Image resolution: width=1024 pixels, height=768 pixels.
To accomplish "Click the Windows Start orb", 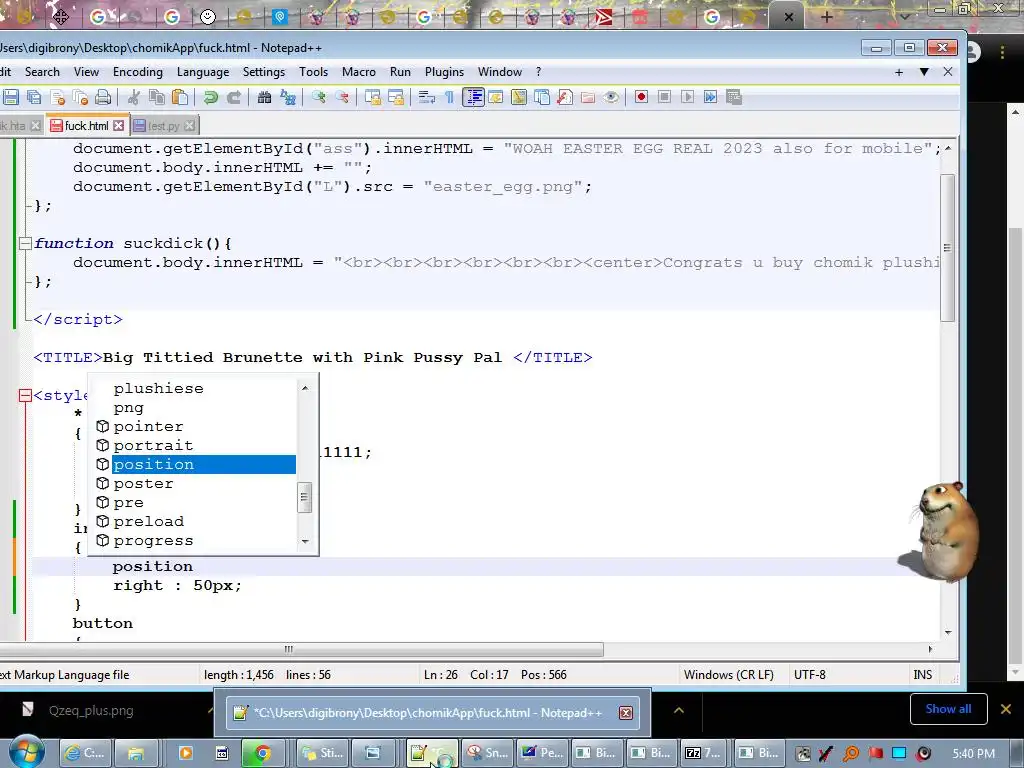I will pos(26,752).
